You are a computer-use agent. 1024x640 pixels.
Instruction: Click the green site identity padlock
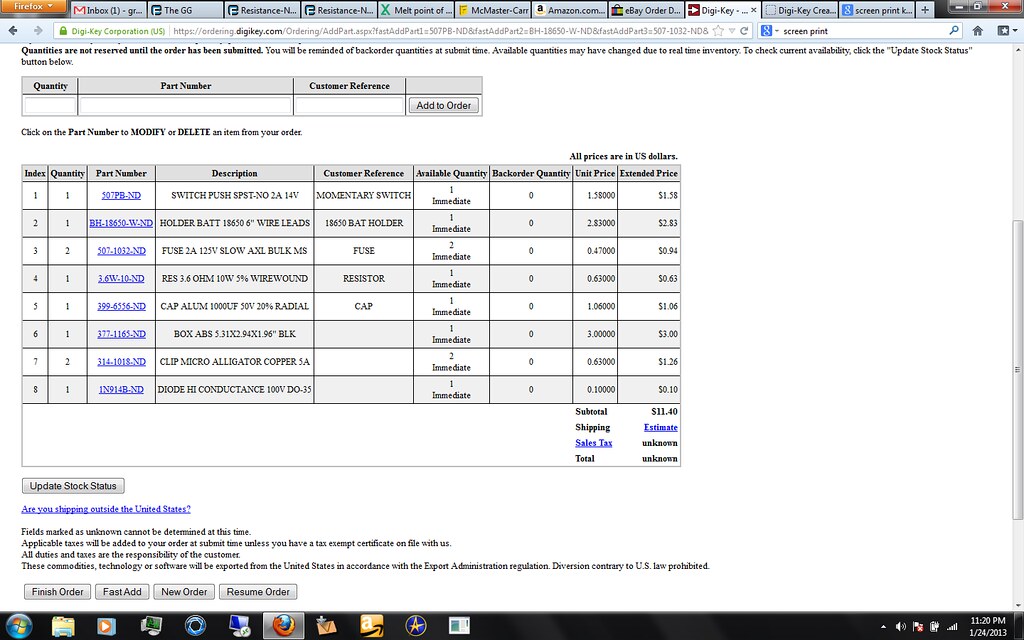coord(62,31)
